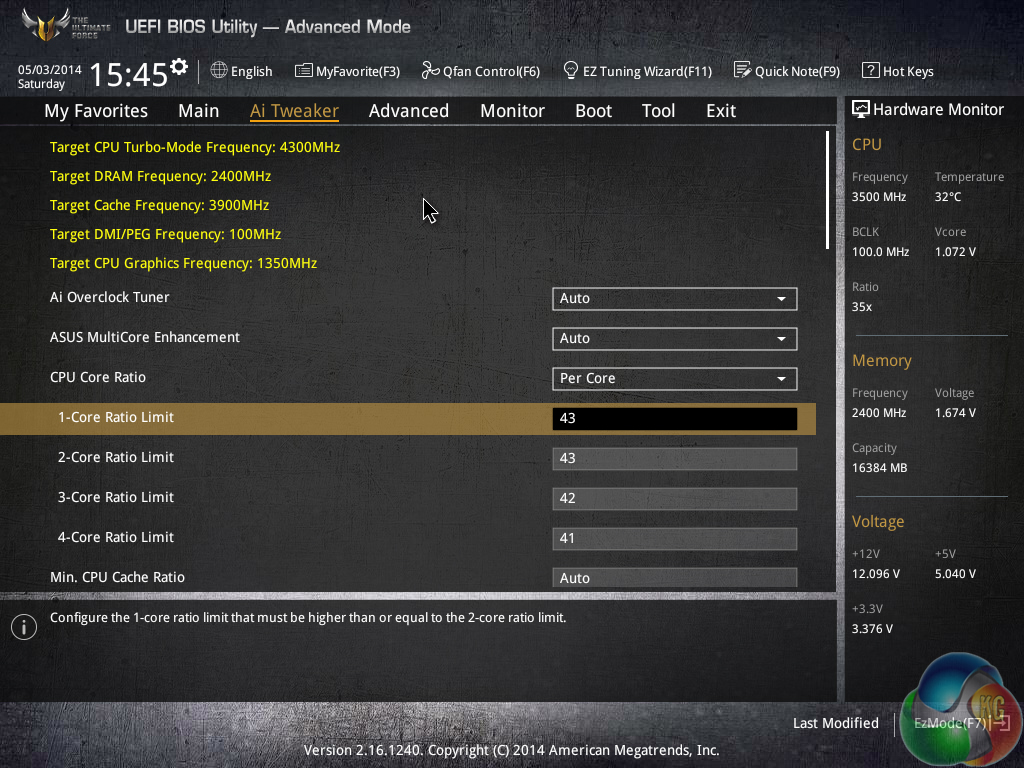The image size is (1024, 768).
Task: Click the settings gear beside the clock
Action: coord(179,66)
